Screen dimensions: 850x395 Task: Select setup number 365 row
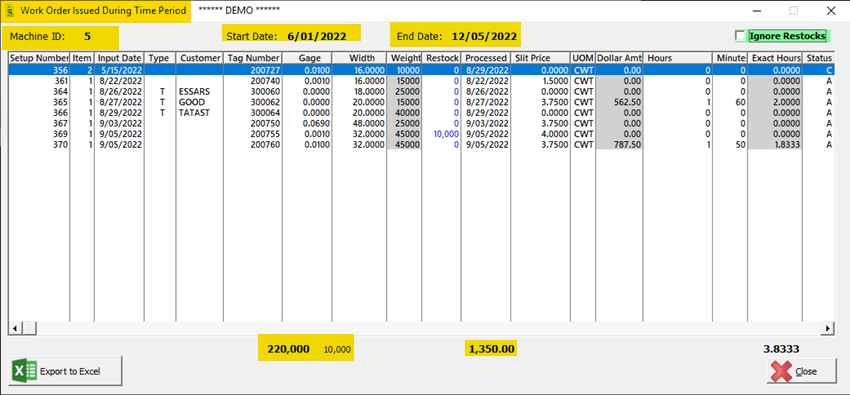(421, 101)
